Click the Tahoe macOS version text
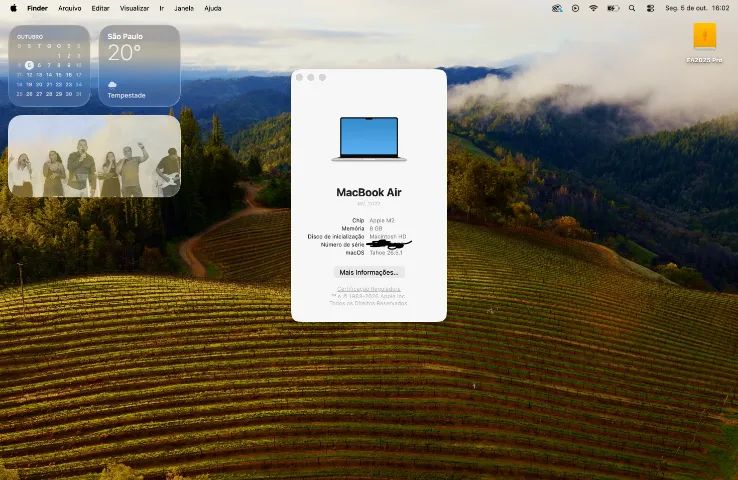This screenshot has height=480, width=738. pos(386,253)
